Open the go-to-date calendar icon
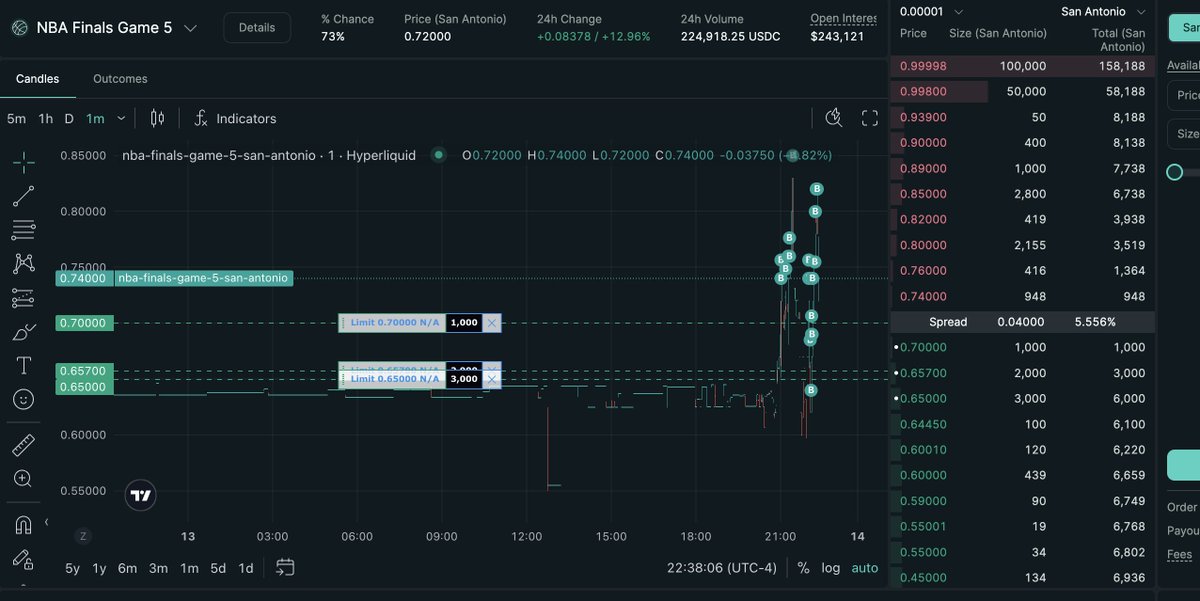The height and width of the screenshot is (601, 1200). click(285, 568)
